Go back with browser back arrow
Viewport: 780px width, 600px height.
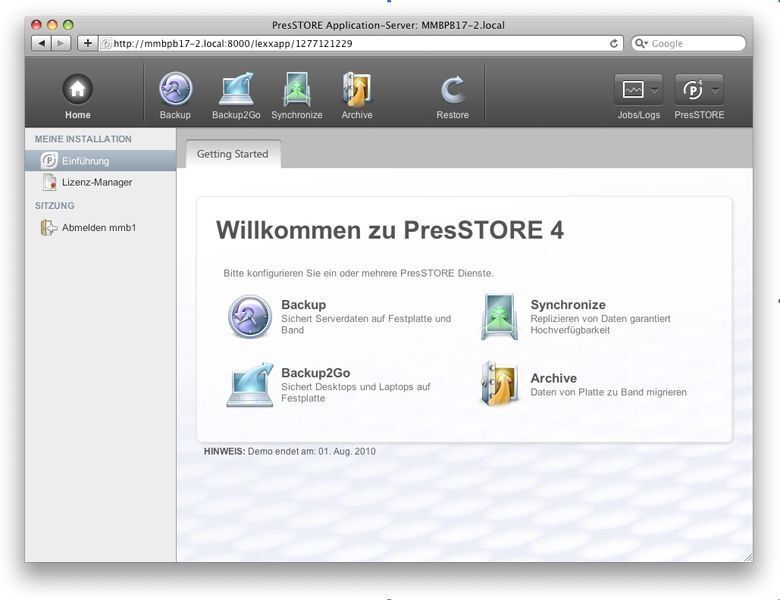coord(41,43)
